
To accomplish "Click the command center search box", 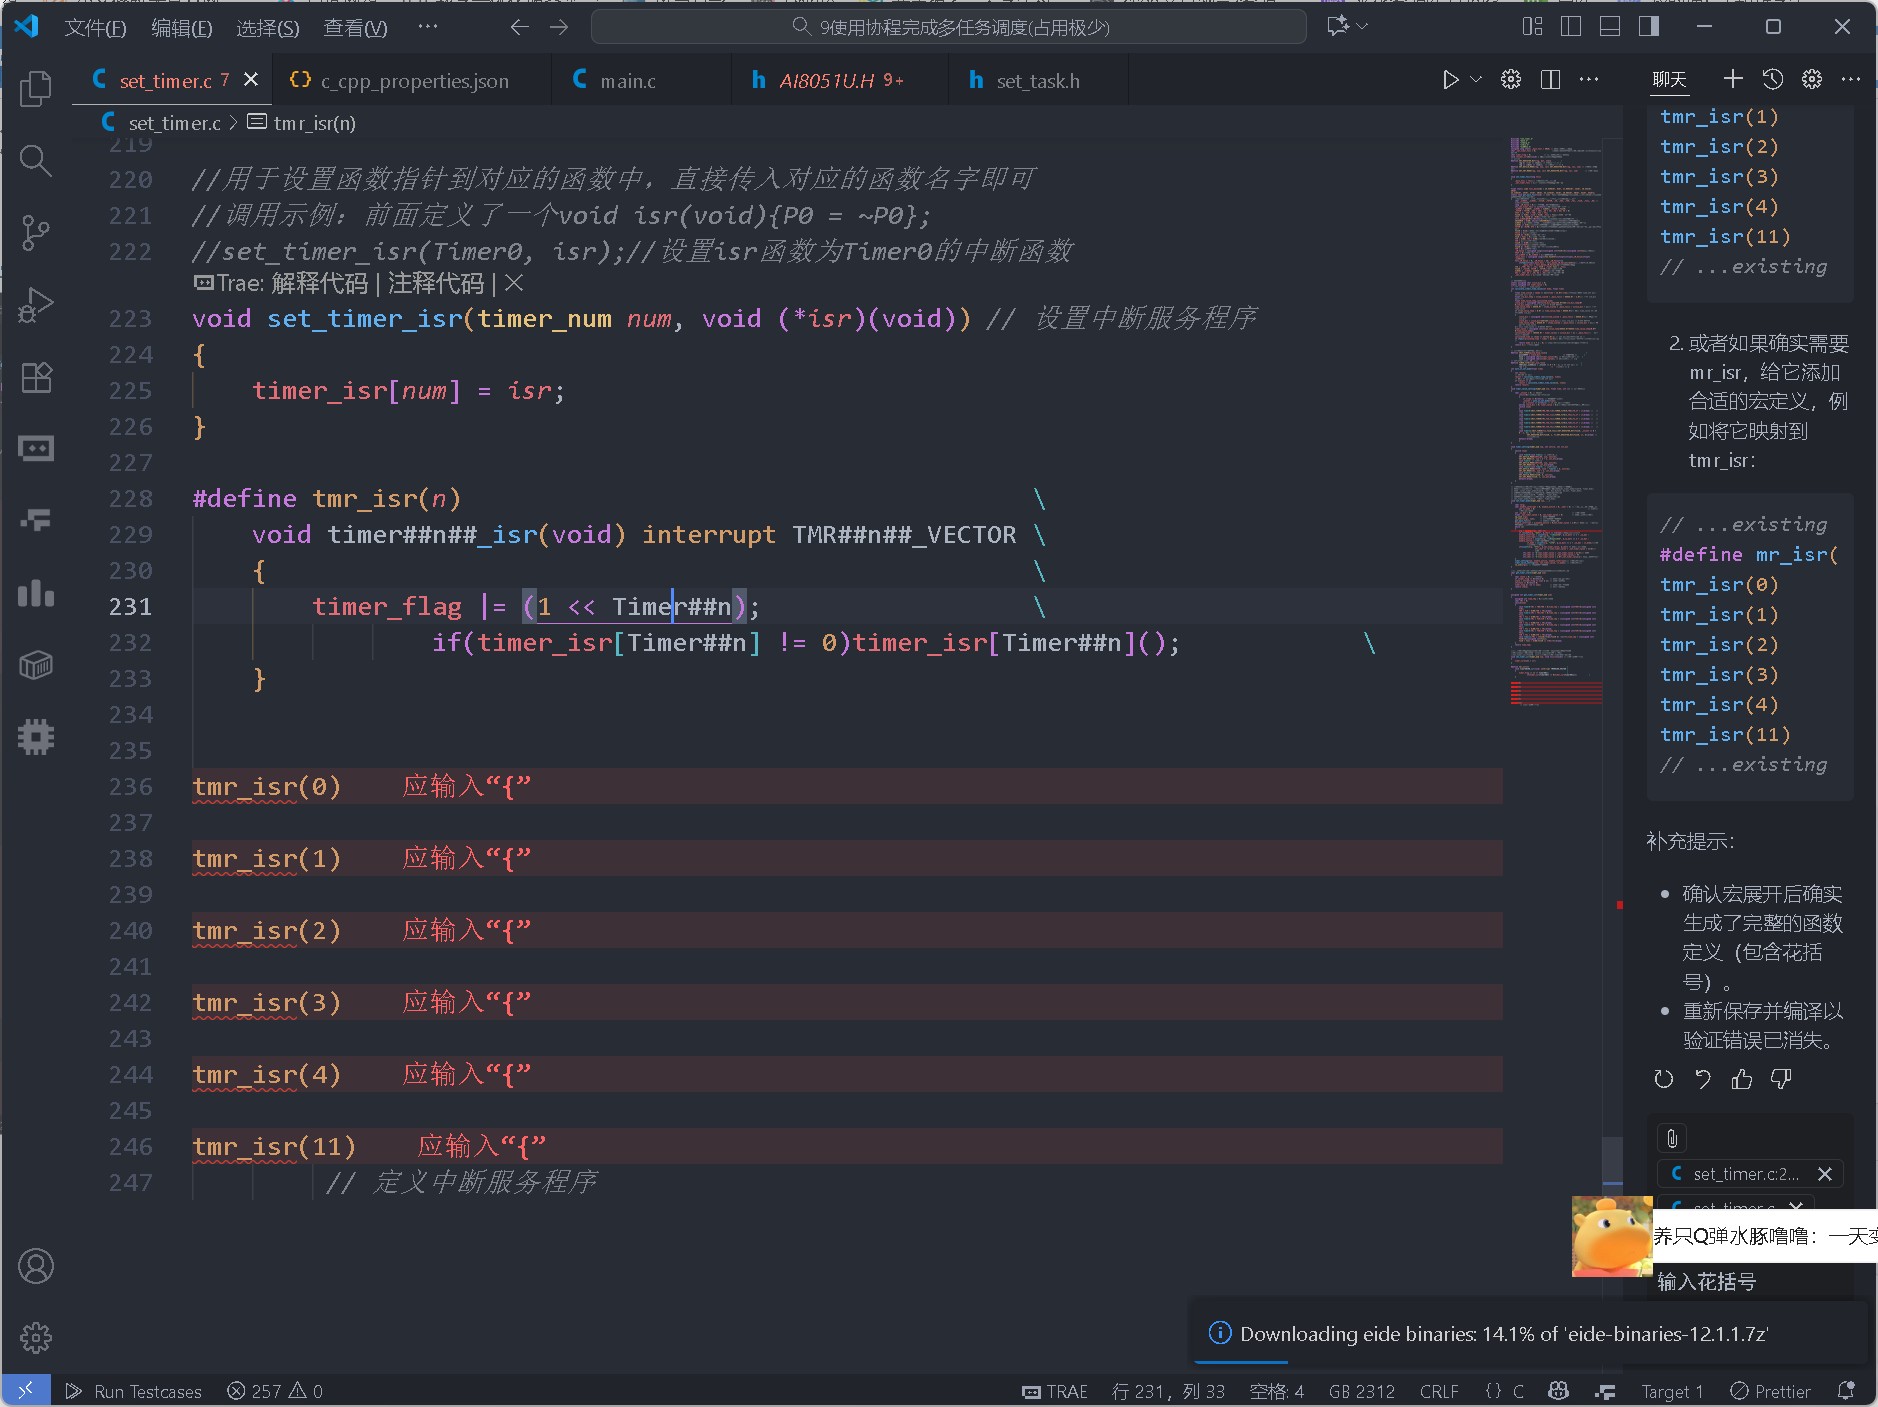I will click(x=949, y=27).
